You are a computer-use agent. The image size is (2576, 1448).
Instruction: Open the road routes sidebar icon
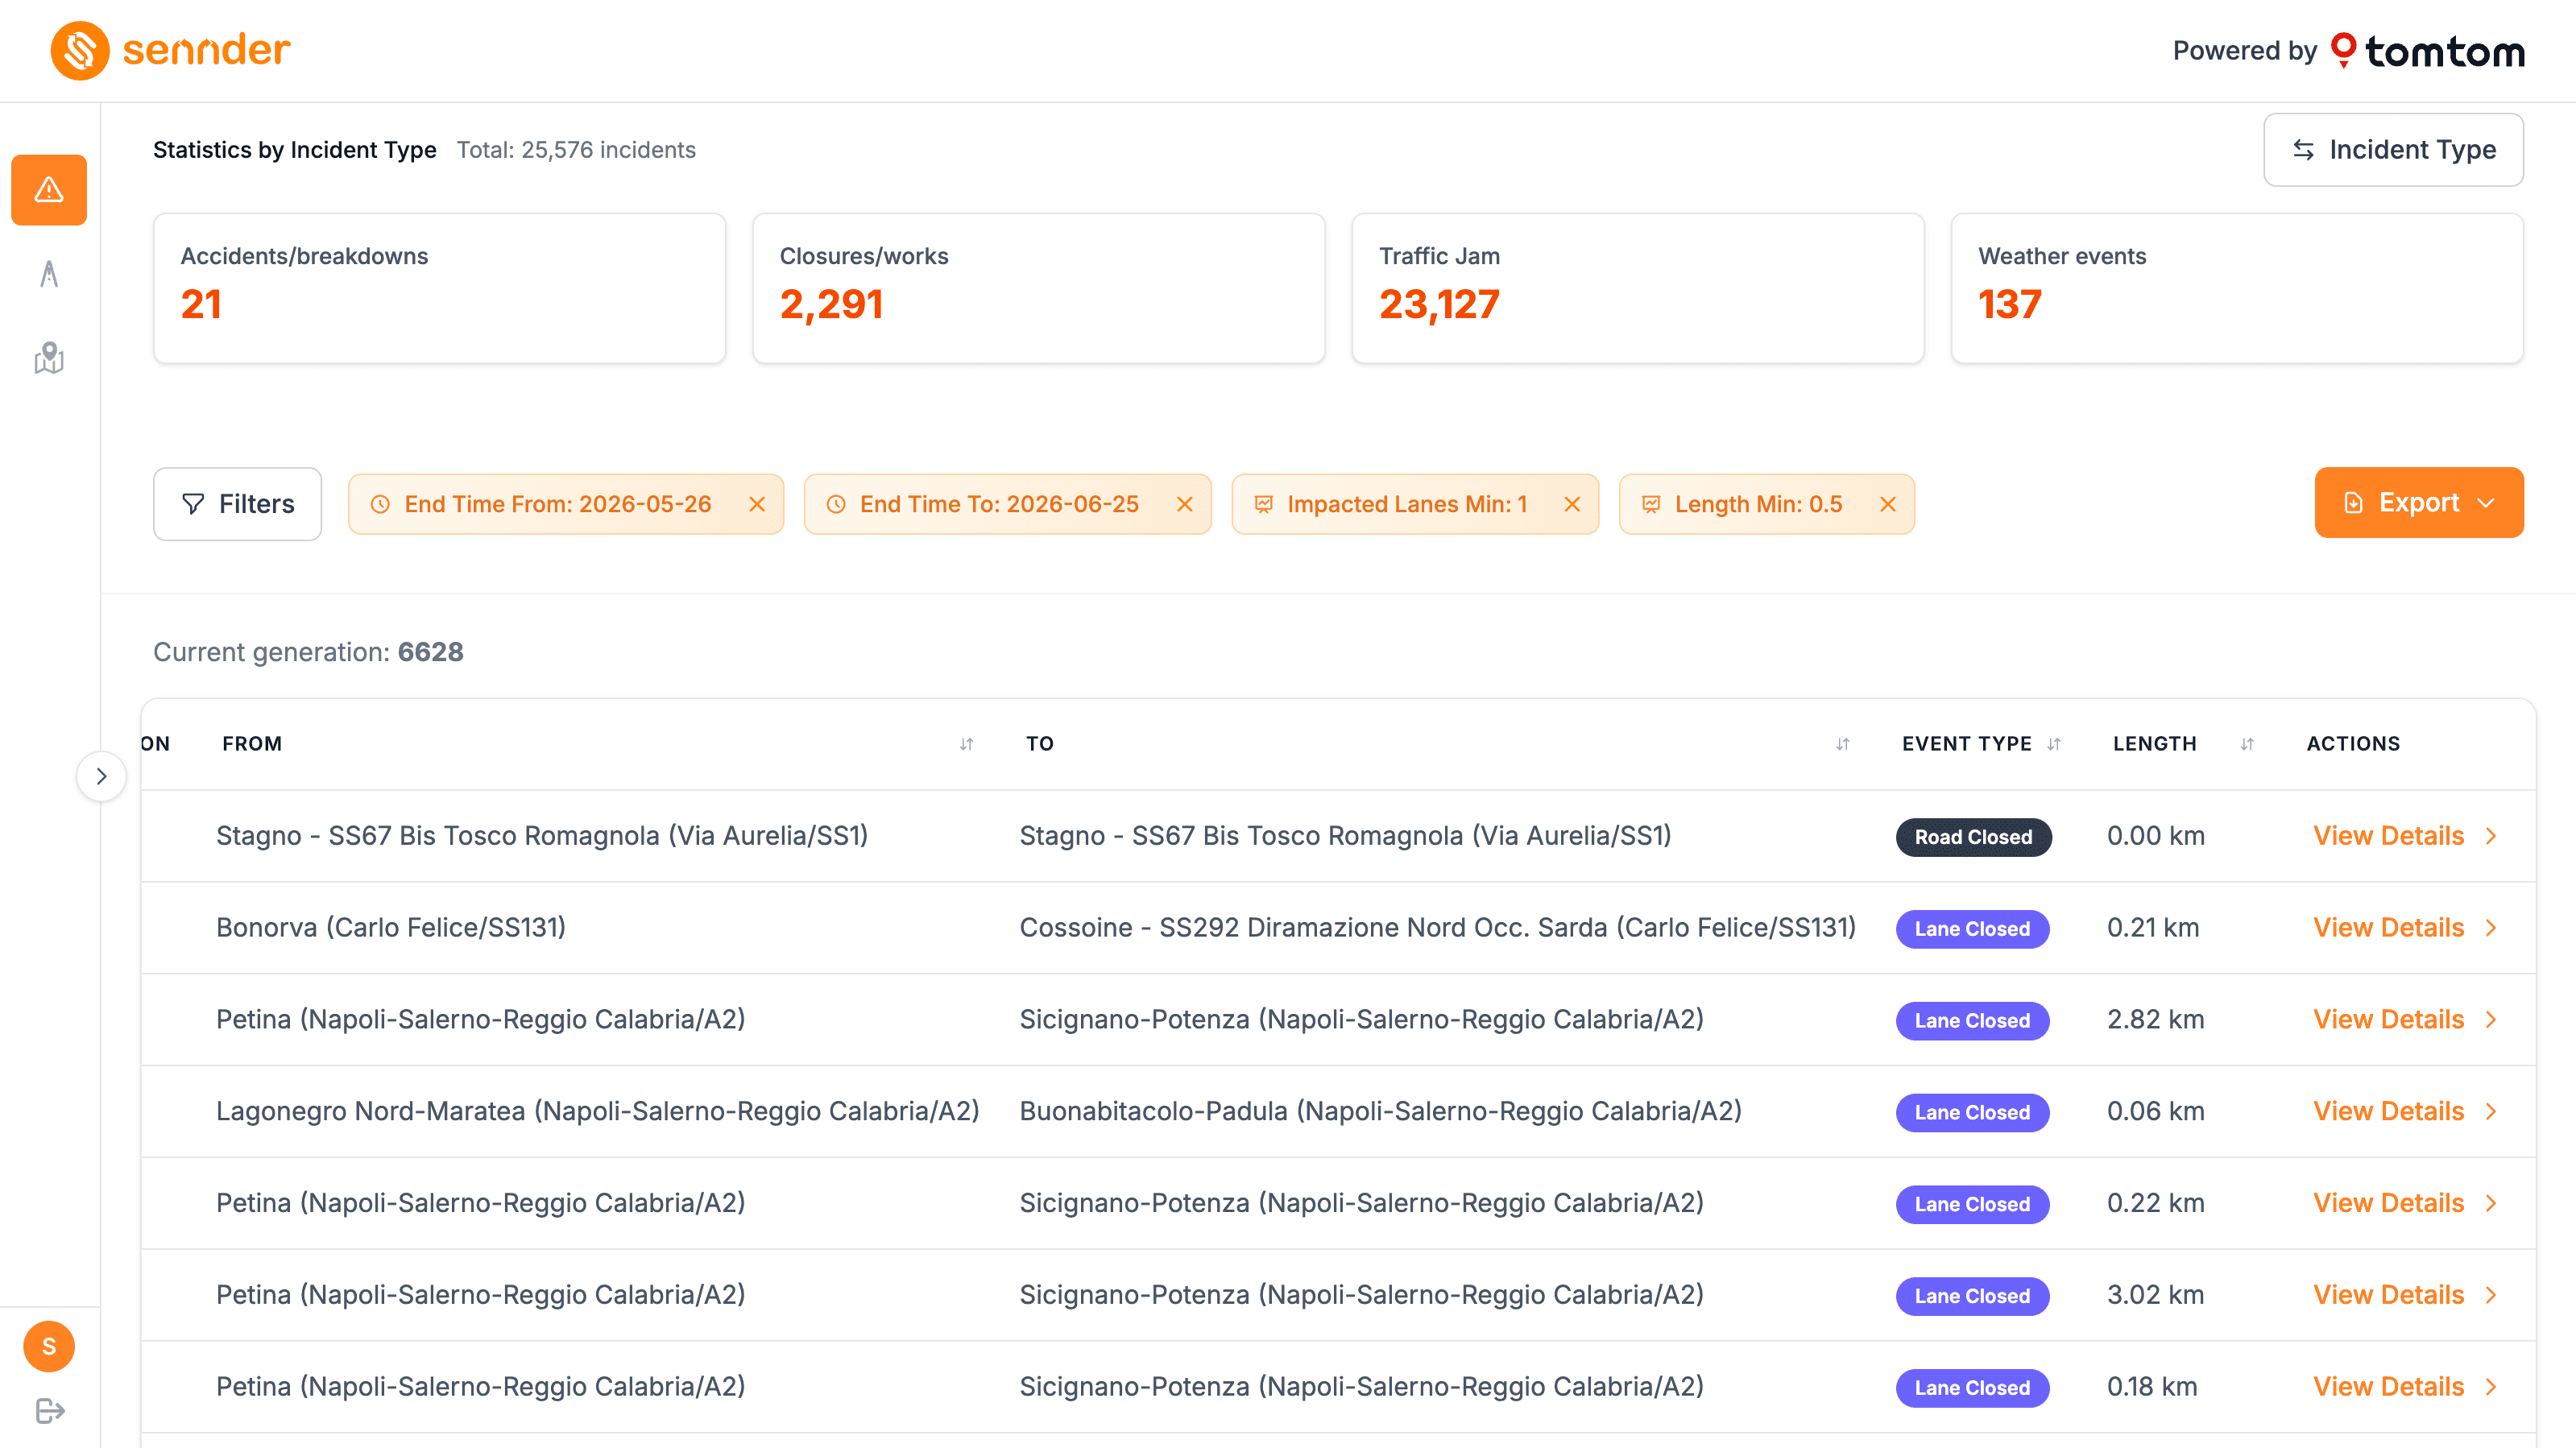[x=49, y=274]
